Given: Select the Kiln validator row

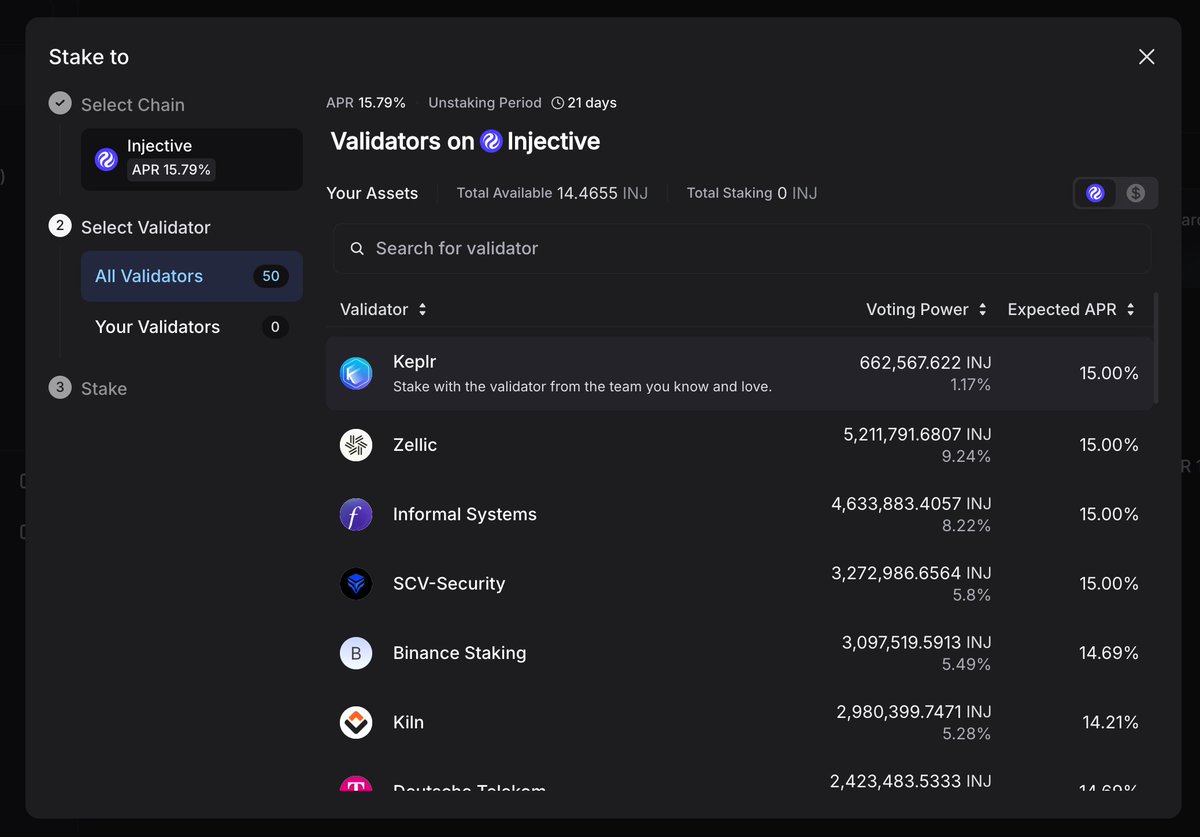Looking at the screenshot, I should tap(739, 723).
